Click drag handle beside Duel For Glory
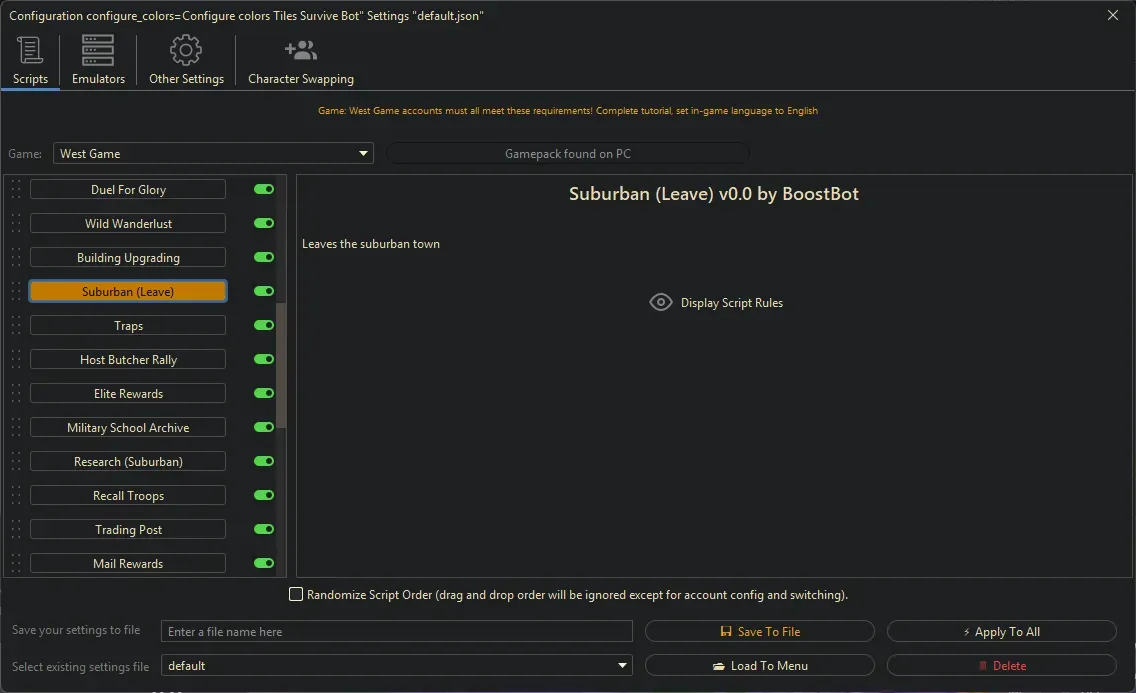The width and height of the screenshot is (1136, 693). pos(15,189)
